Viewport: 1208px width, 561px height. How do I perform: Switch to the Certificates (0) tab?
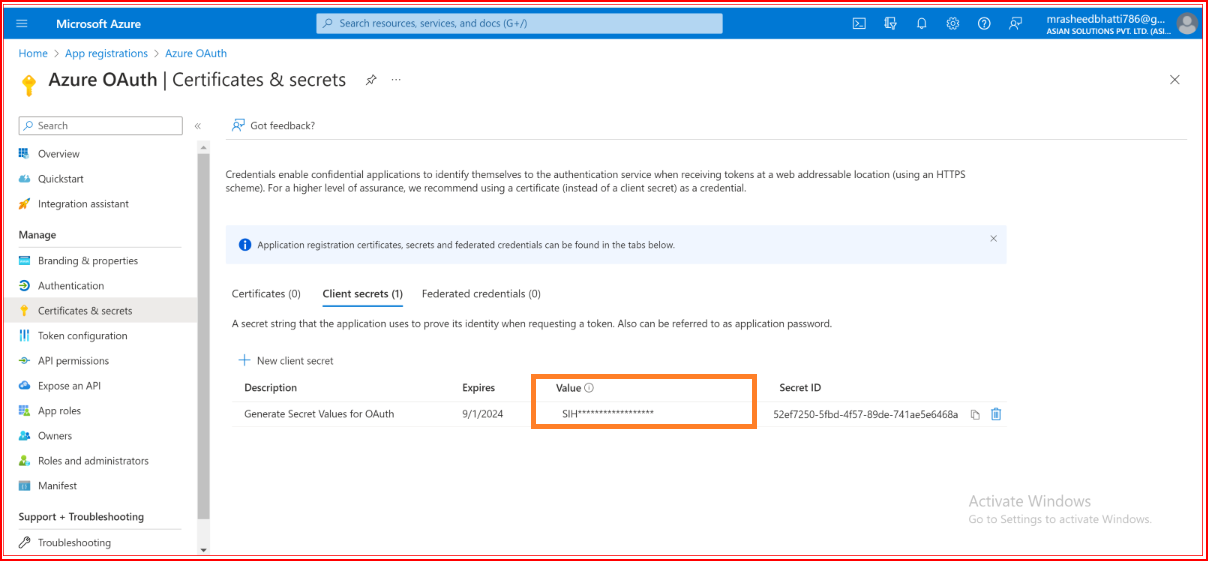266,294
